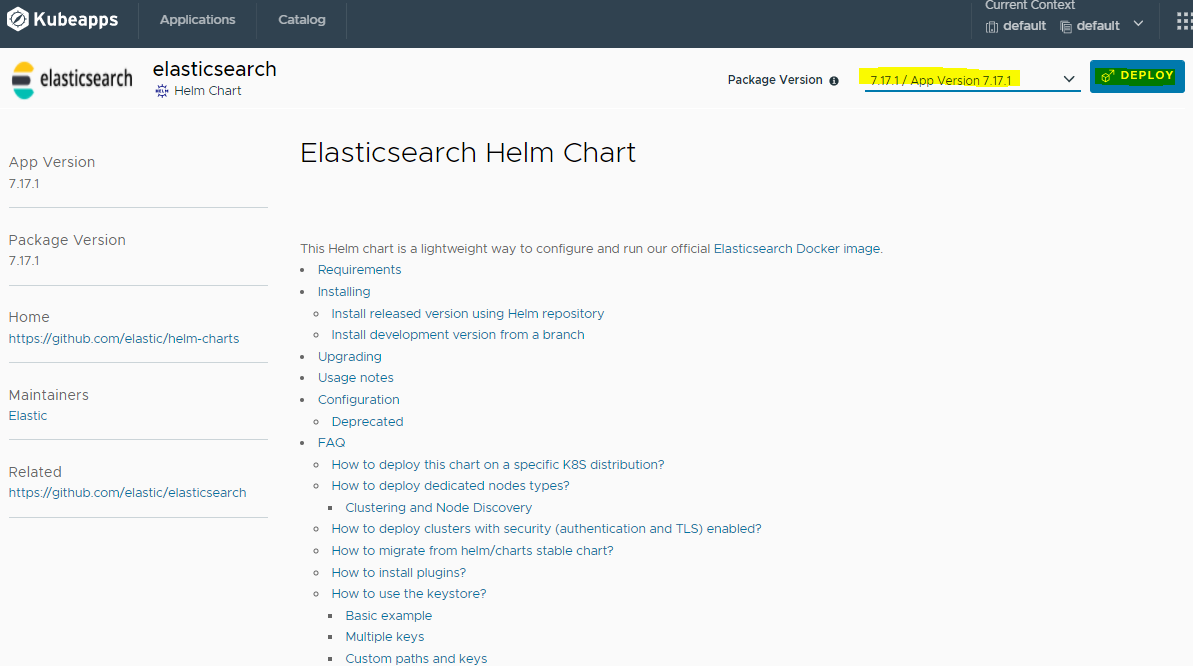Jump to Usage notes section
The image size is (1193, 666).
click(355, 378)
